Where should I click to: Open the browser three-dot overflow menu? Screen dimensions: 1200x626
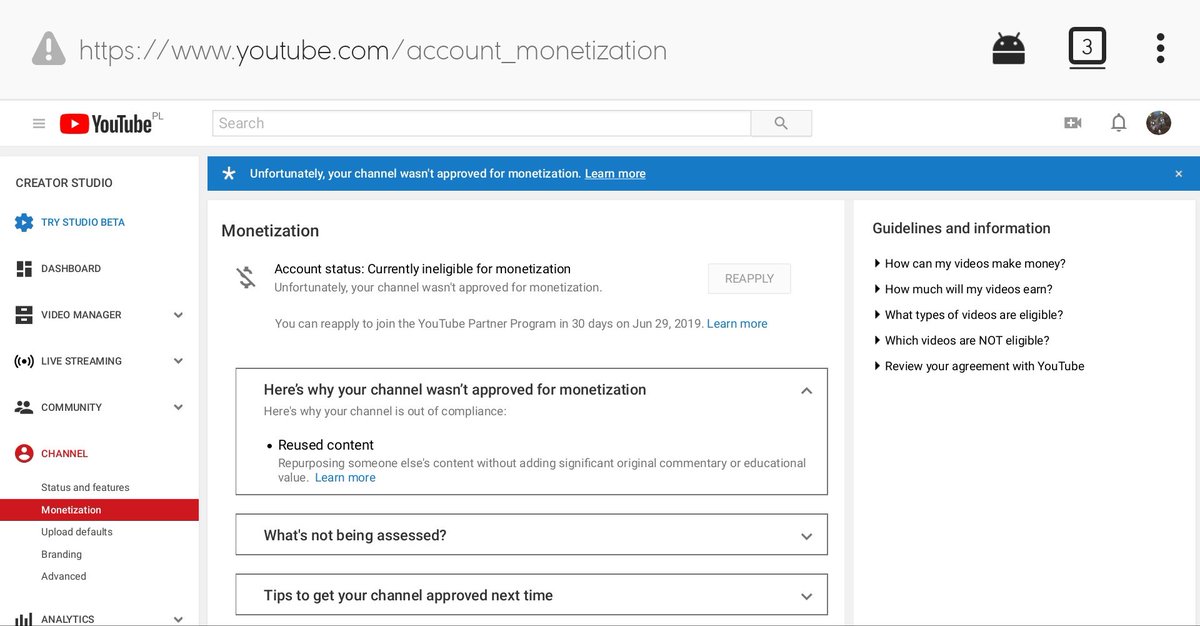pyautogui.click(x=1160, y=48)
